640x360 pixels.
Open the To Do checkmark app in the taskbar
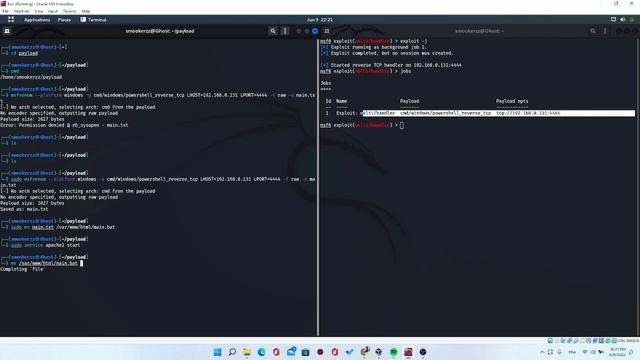(x=350, y=352)
